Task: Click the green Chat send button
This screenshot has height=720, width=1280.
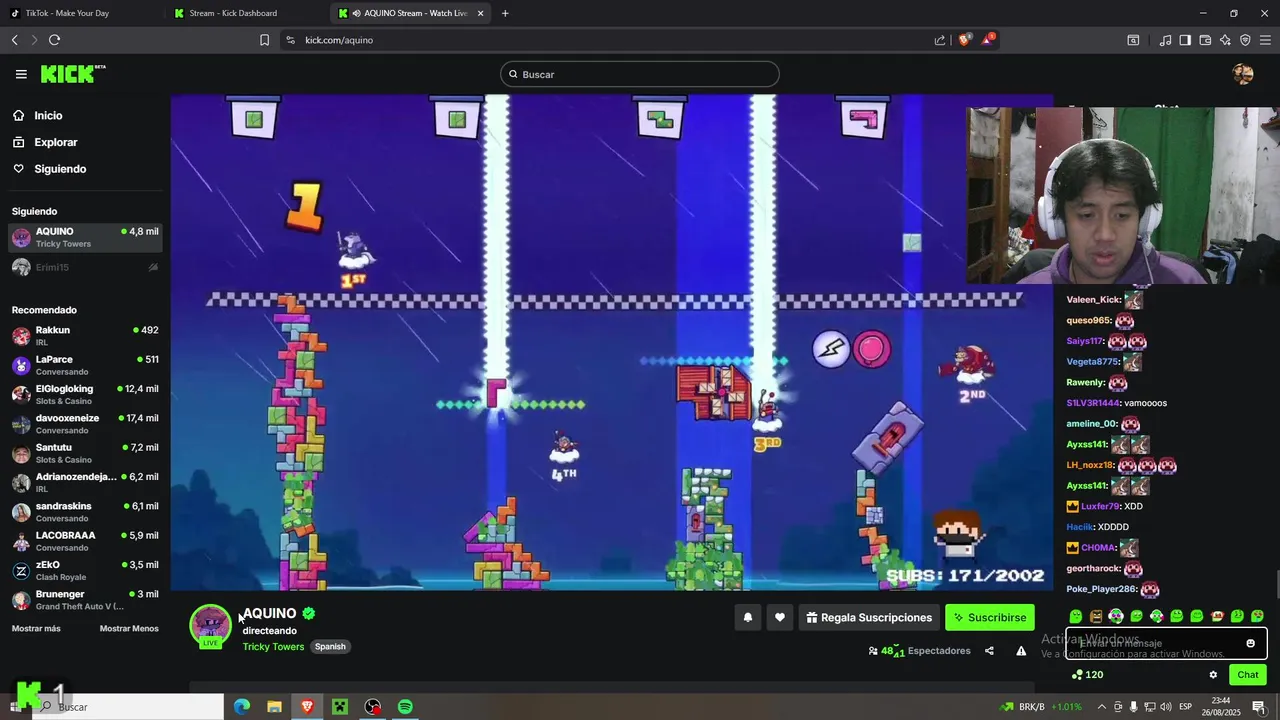Action: tap(1248, 675)
